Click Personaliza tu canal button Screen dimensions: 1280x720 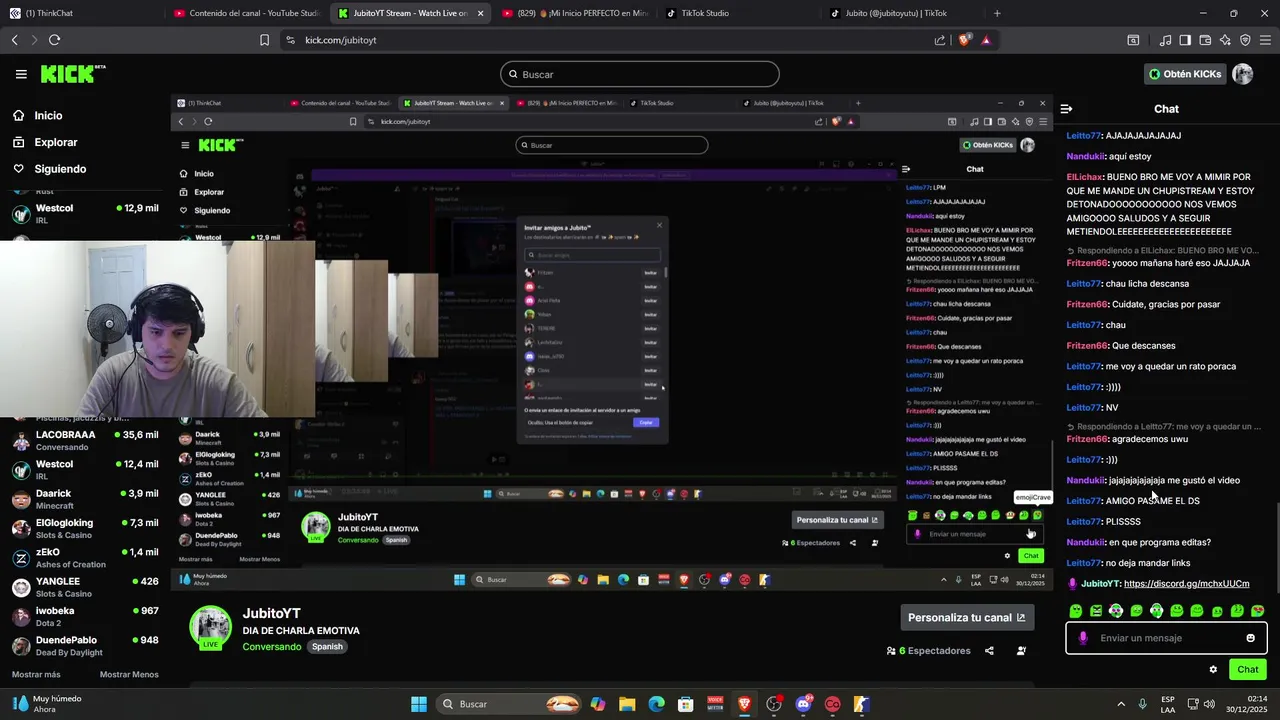coord(966,618)
